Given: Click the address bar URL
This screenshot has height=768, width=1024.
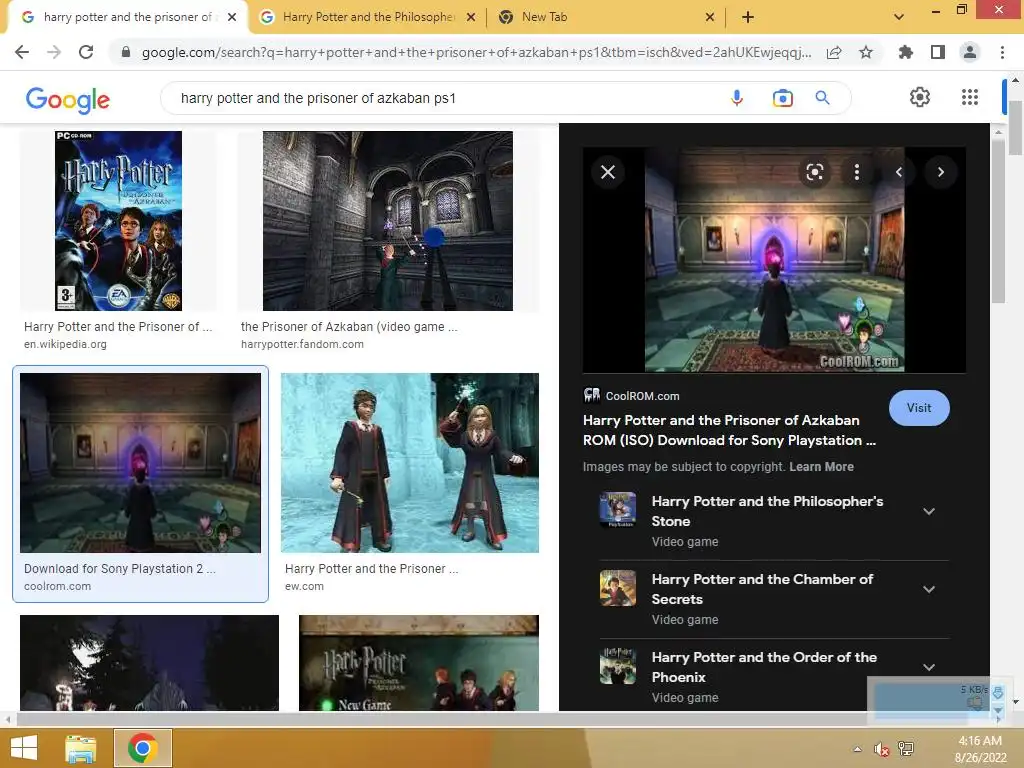Looking at the screenshot, I should (x=476, y=52).
